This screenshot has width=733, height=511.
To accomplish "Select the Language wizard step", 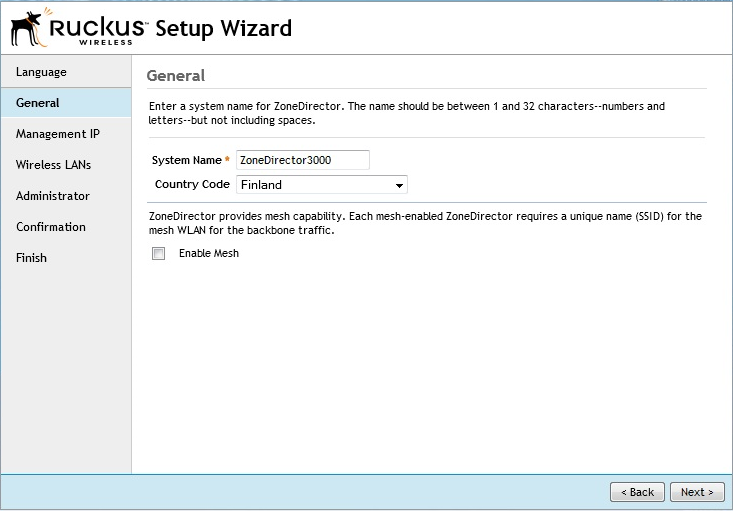I will point(66,72).
